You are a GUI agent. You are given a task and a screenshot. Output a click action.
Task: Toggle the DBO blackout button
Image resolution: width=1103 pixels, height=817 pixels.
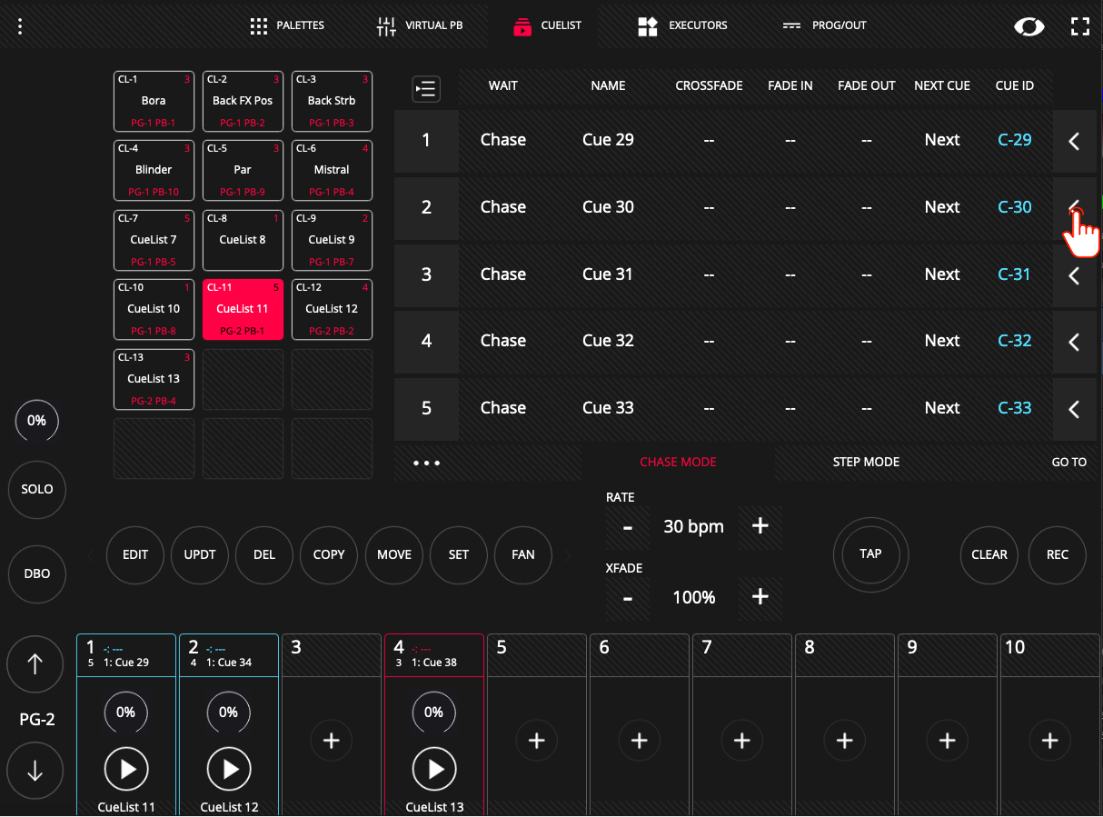pyautogui.click(x=37, y=574)
